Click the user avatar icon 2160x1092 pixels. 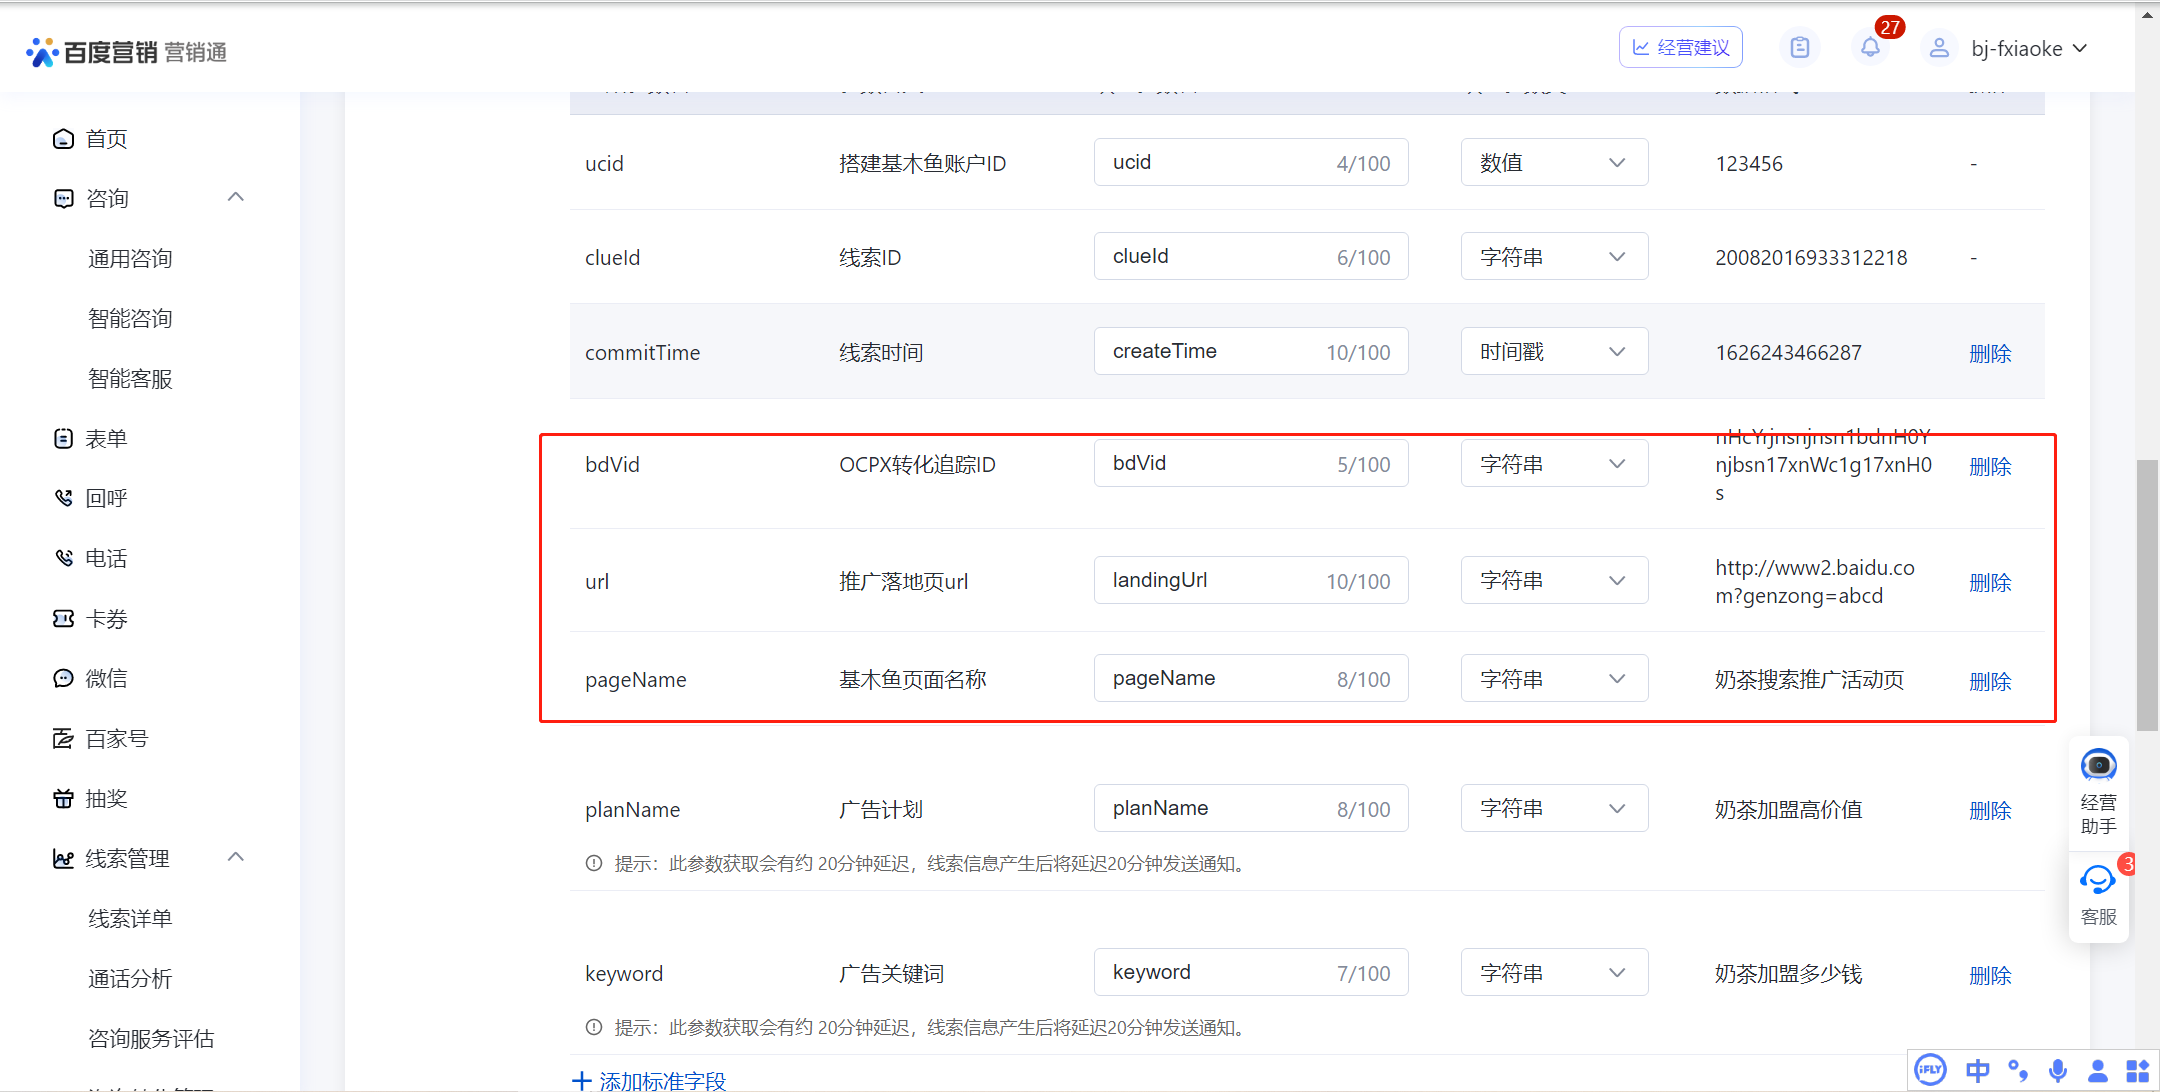1938,48
